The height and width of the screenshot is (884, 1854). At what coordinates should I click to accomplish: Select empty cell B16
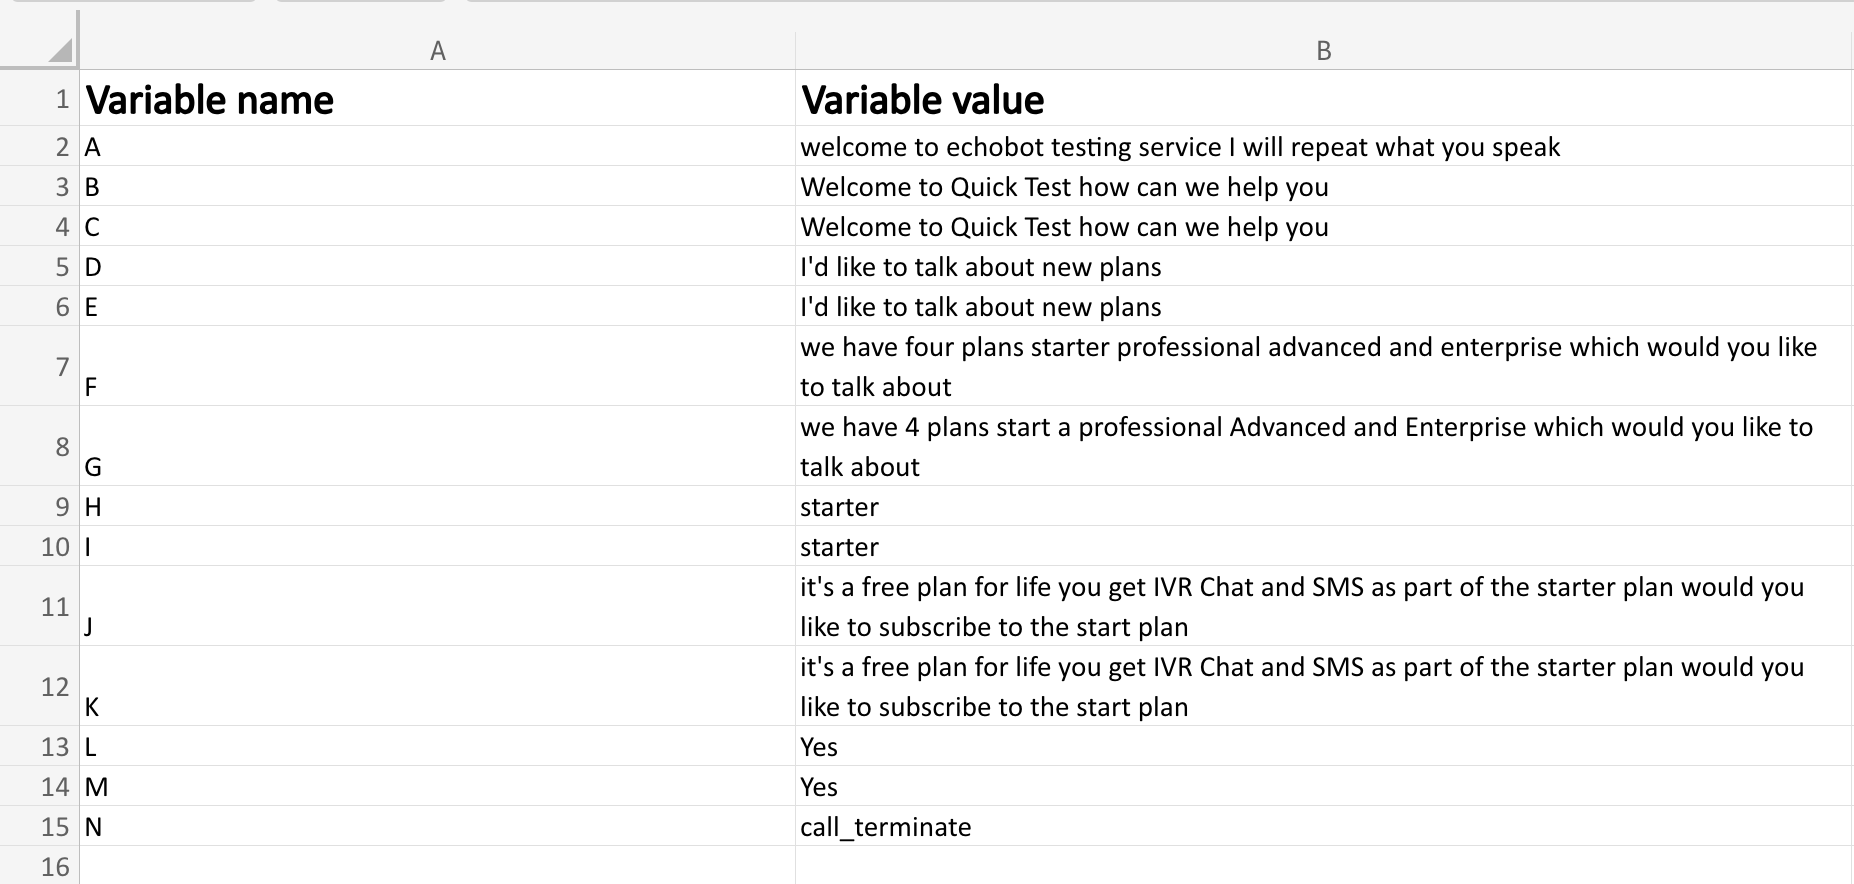tap(1323, 866)
